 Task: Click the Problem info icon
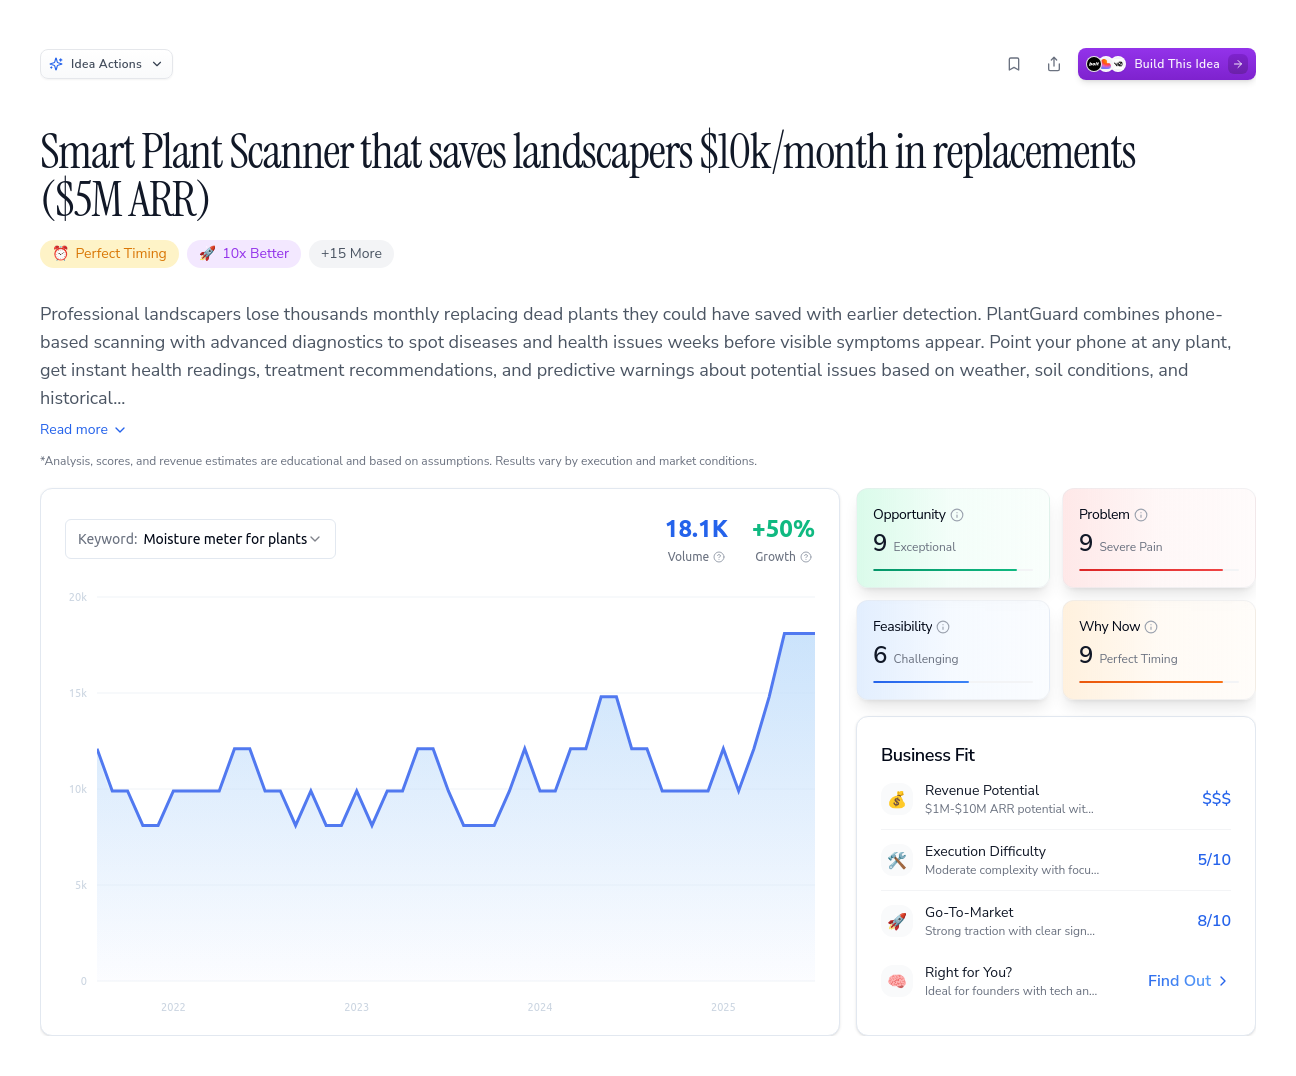(x=1141, y=515)
